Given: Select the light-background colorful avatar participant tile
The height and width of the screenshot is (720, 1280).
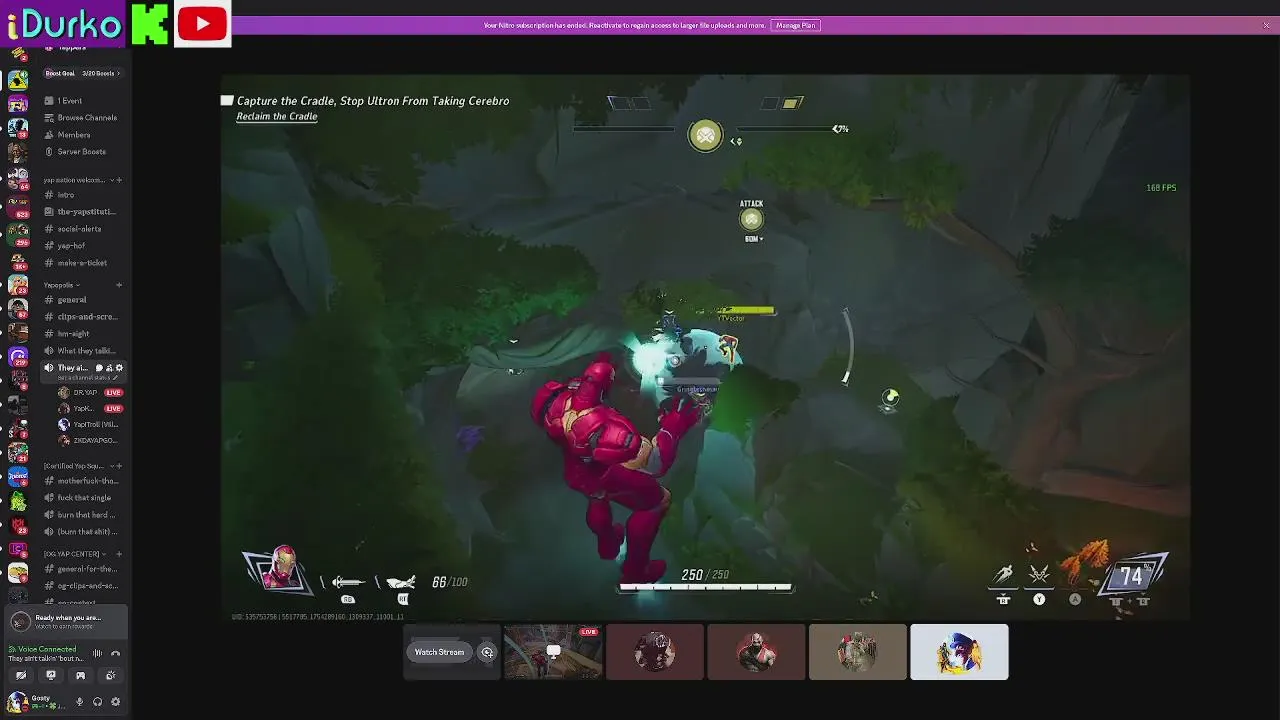Looking at the screenshot, I should click(959, 652).
